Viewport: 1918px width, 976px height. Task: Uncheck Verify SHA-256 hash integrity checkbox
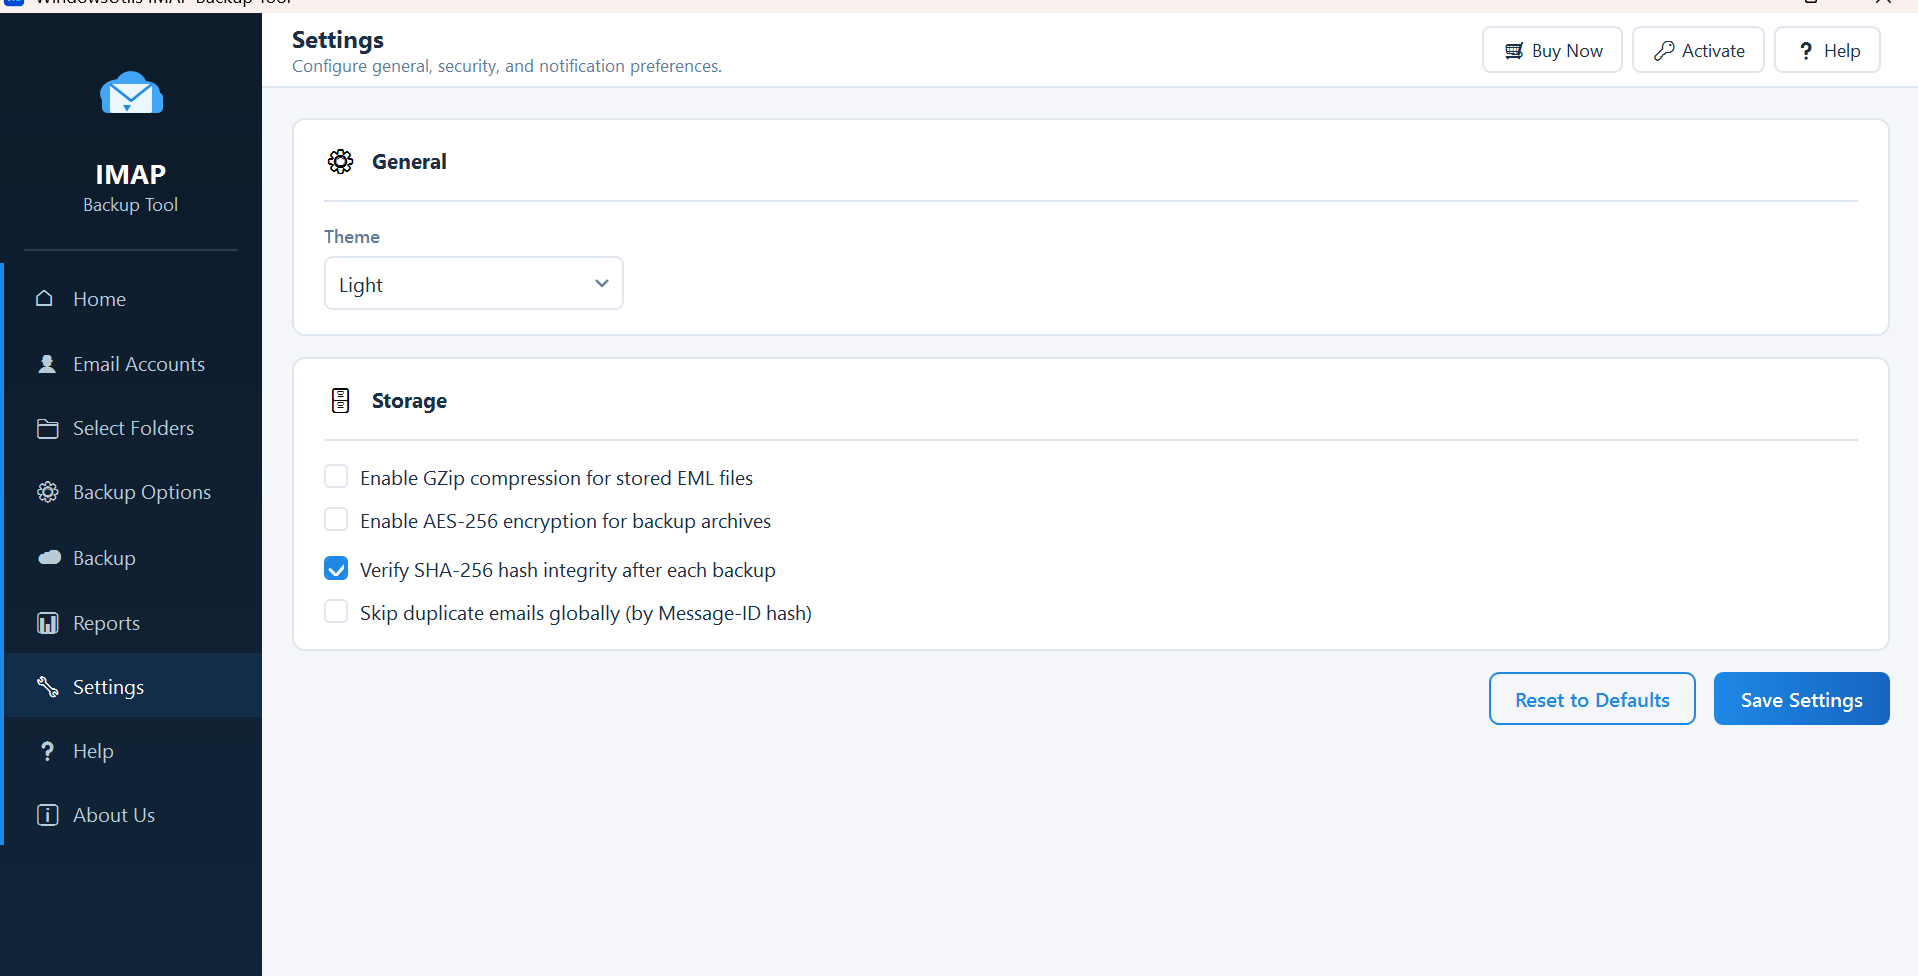tap(336, 568)
